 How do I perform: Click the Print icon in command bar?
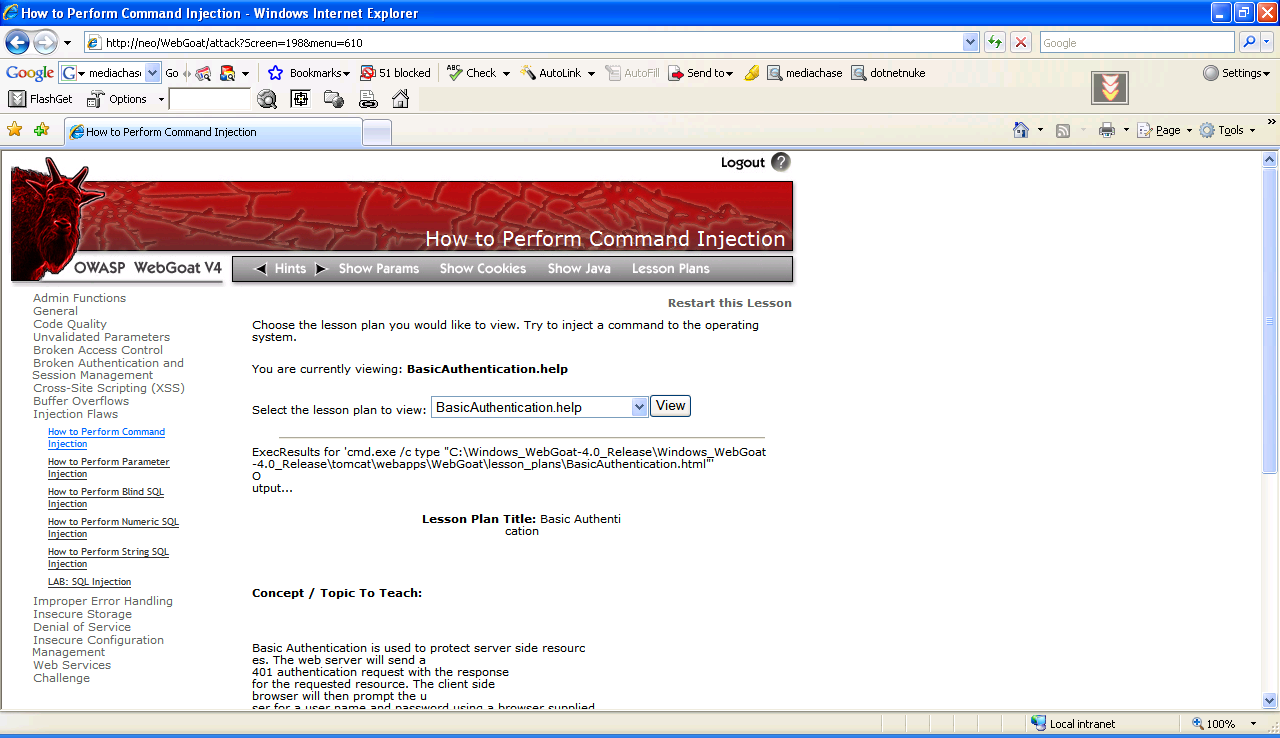tap(1106, 130)
